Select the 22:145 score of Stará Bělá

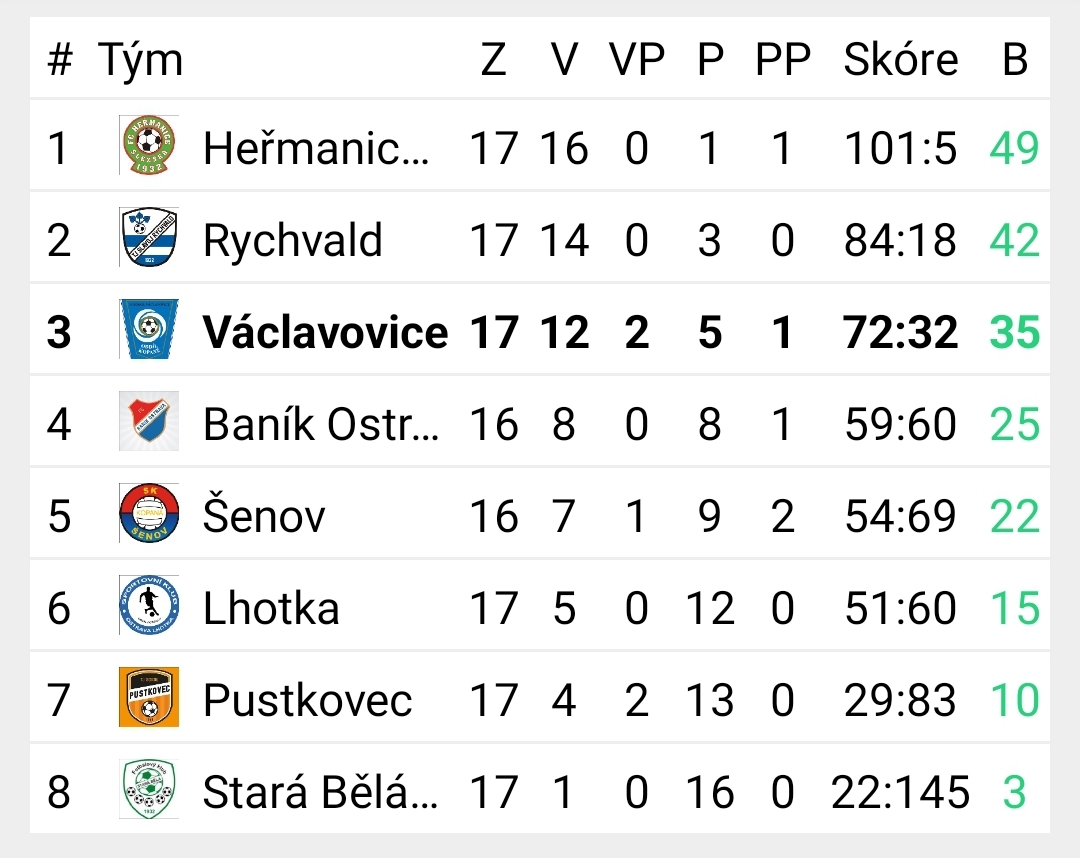point(900,793)
